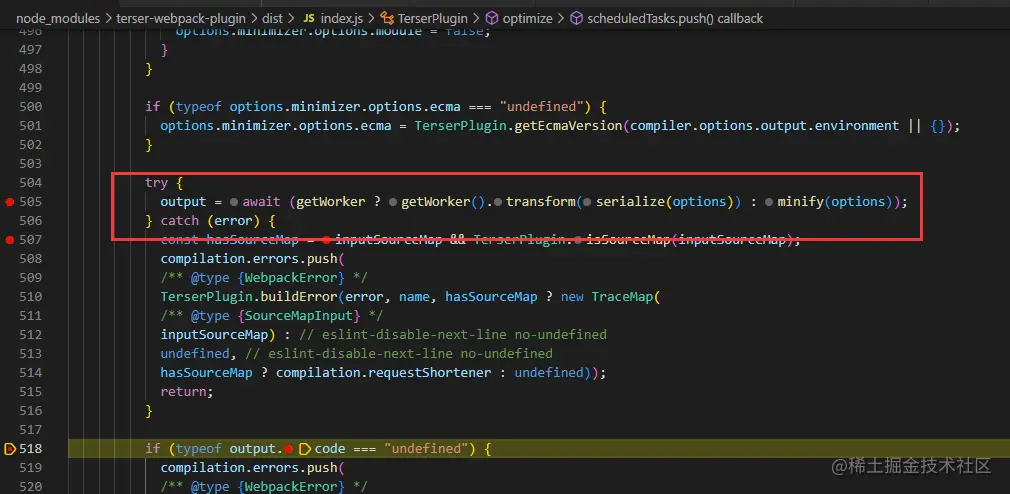Click line number 502

point(31,145)
